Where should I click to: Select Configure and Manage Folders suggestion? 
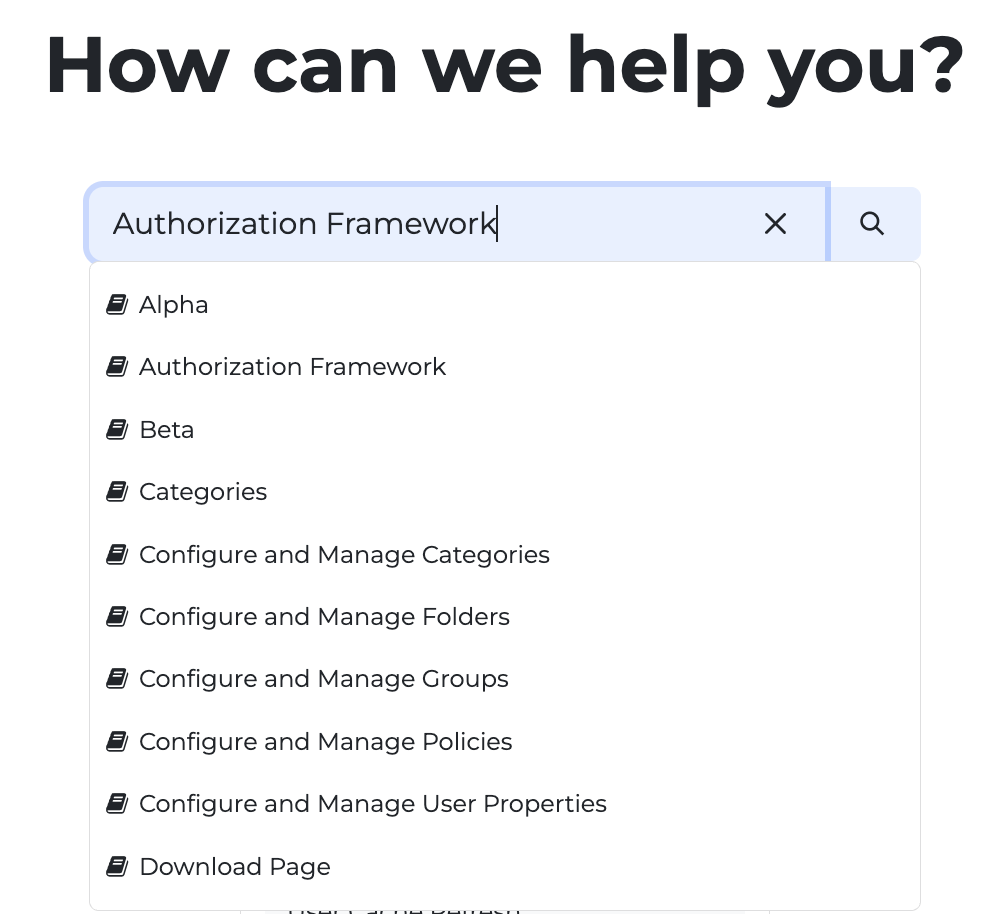tap(324, 617)
